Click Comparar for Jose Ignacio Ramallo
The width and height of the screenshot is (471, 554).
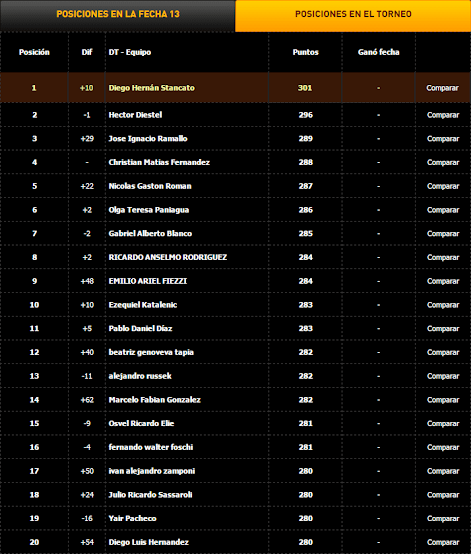[x=443, y=139]
